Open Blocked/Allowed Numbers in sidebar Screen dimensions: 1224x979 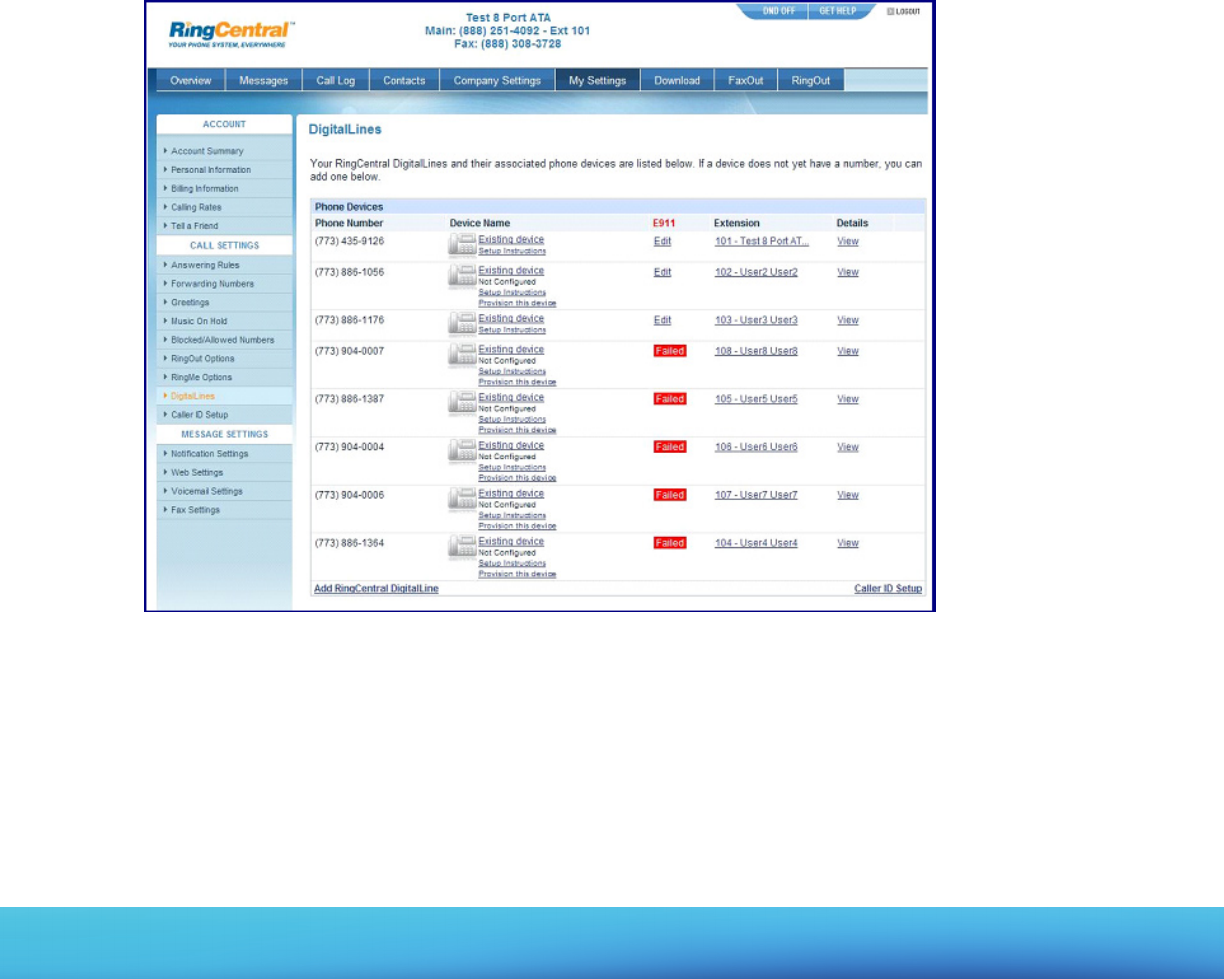(x=223, y=340)
